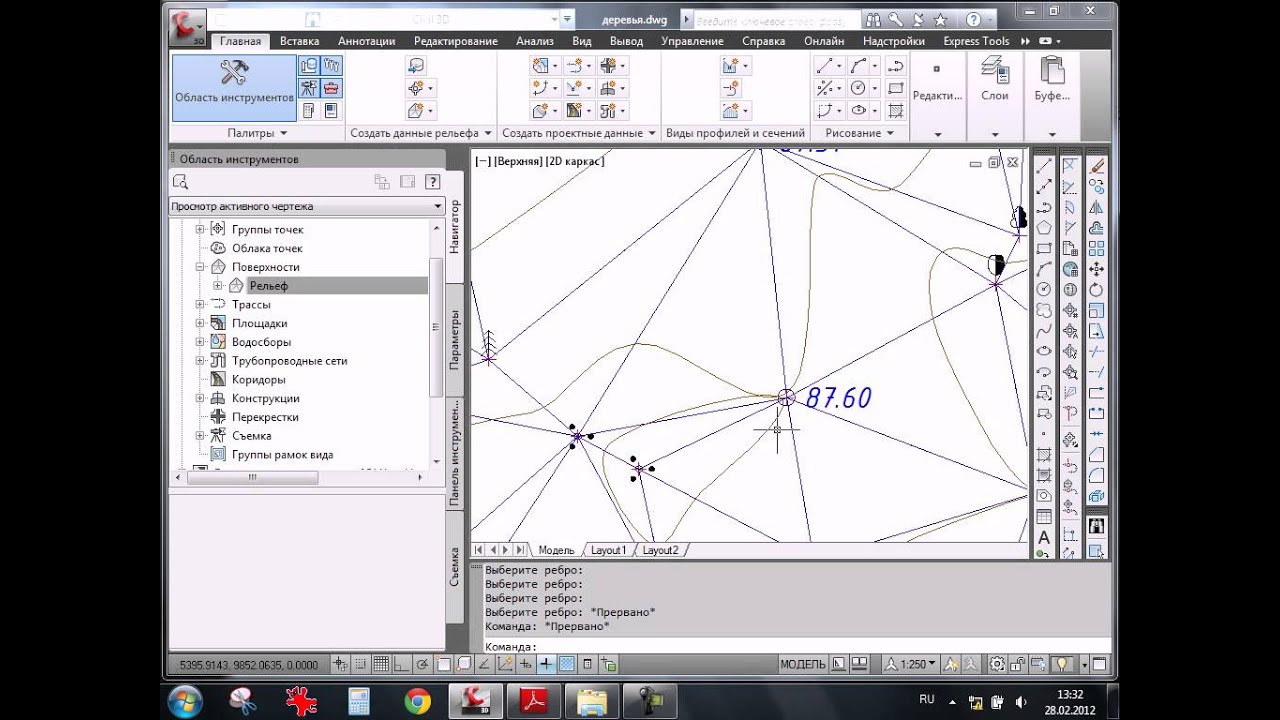Click the Windows Start button
1280x720 pixels.
(186, 701)
